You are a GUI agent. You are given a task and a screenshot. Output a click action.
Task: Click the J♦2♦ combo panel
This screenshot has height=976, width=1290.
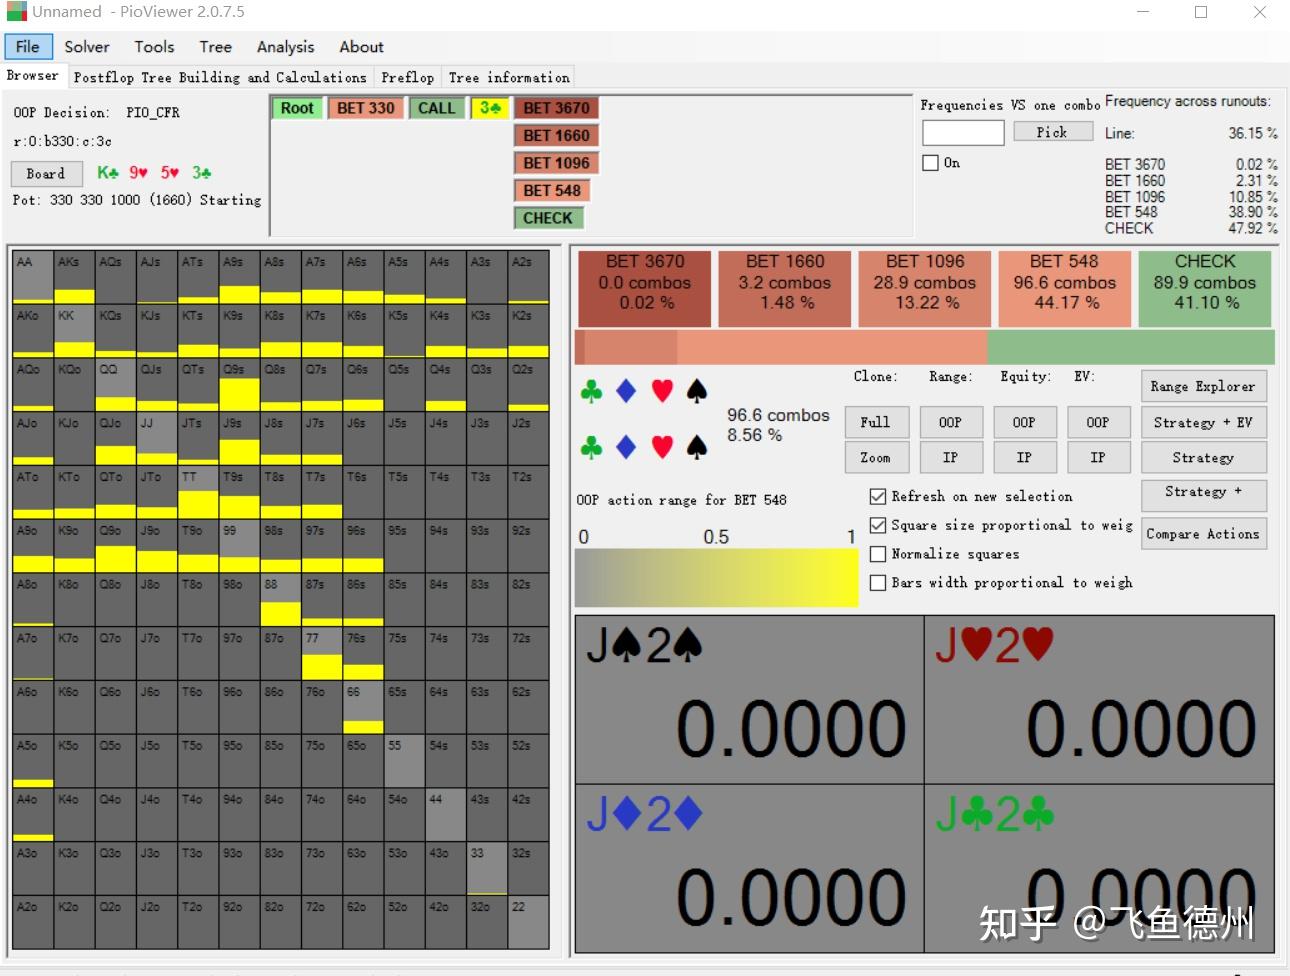pos(749,868)
